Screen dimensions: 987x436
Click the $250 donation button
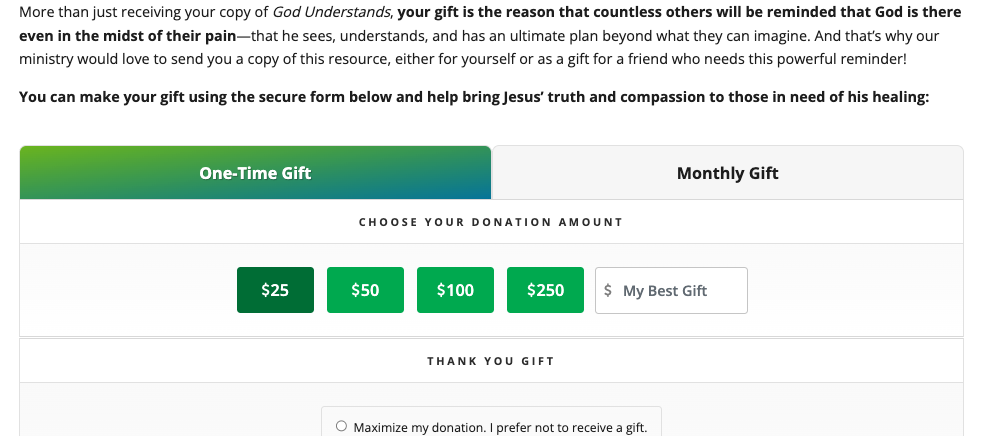point(545,290)
